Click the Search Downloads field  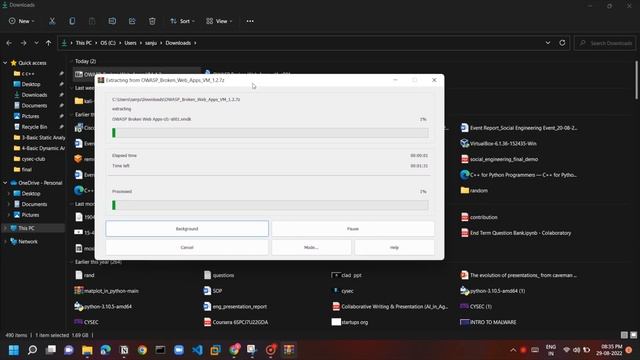pyautogui.click(x=605, y=43)
